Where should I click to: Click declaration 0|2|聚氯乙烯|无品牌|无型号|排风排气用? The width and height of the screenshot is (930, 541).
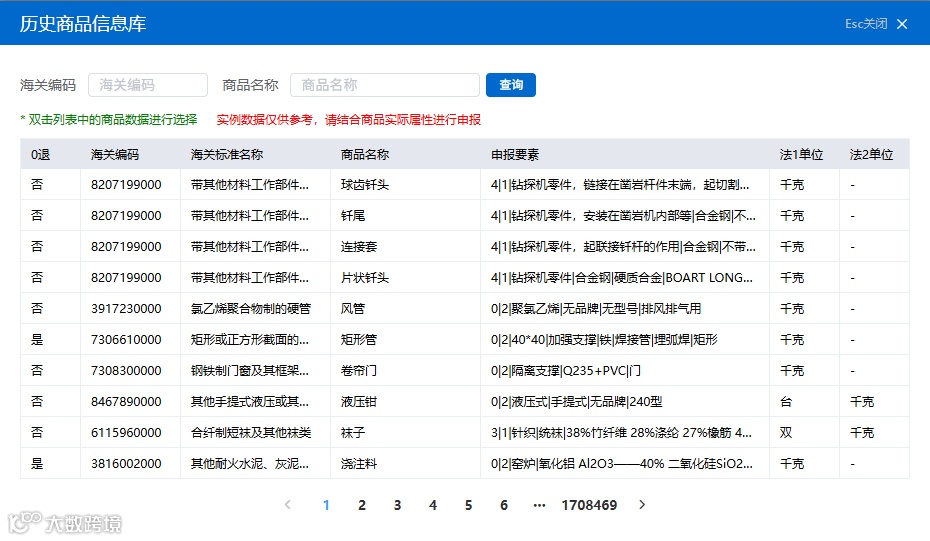(596, 308)
